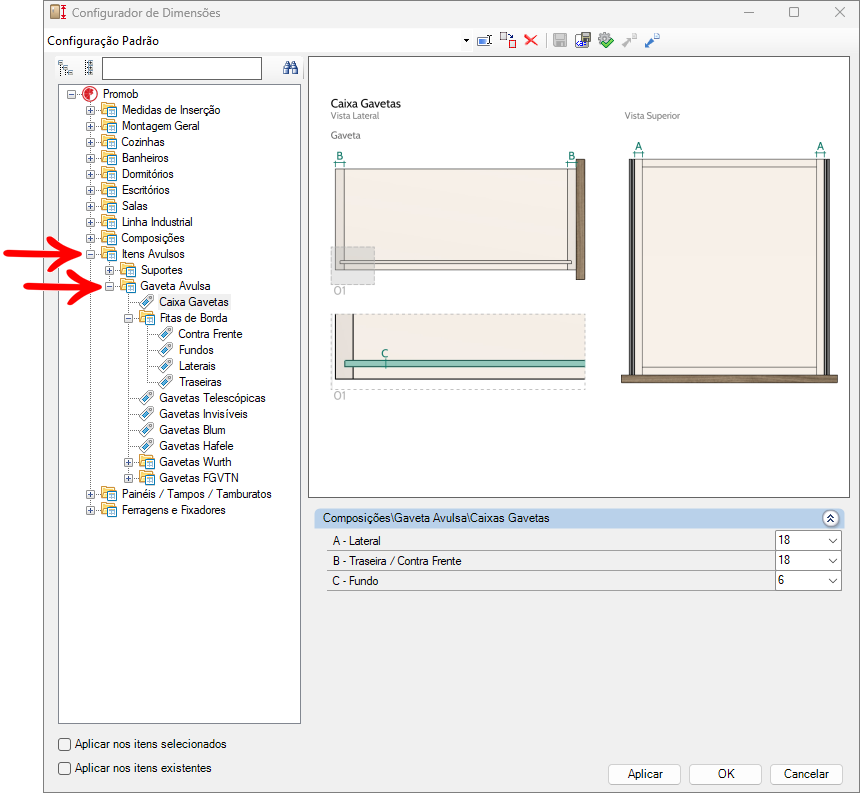Click the binoculars search icon
The width and height of the screenshot is (860, 793).
(x=290, y=68)
